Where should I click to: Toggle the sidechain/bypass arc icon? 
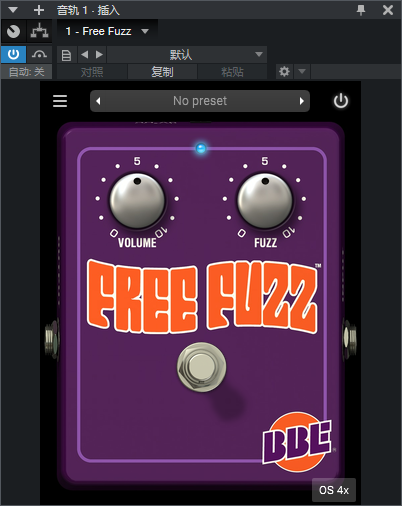point(39,54)
